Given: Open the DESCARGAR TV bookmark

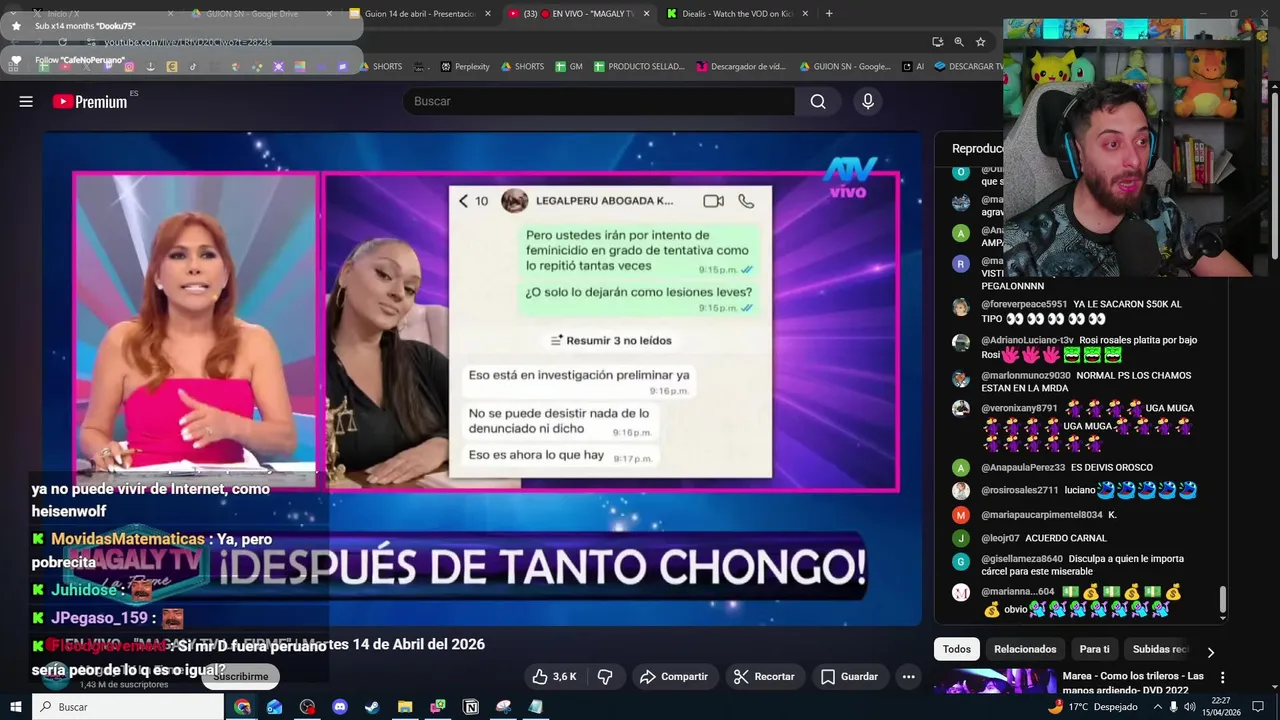Looking at the screenshot, I should pyautogui.click(x=969, y=67).
